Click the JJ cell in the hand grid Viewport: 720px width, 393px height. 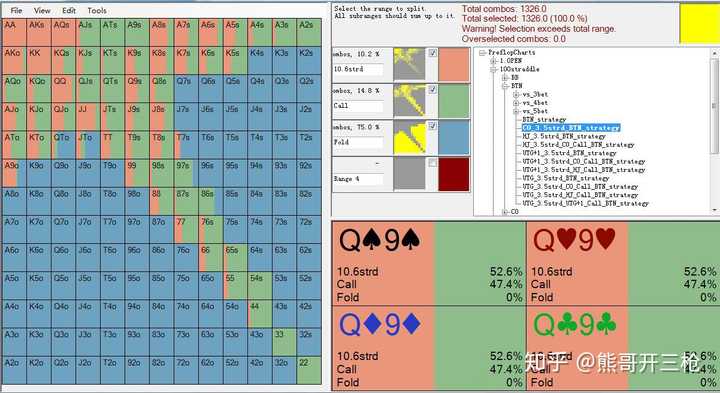point(88,117)
